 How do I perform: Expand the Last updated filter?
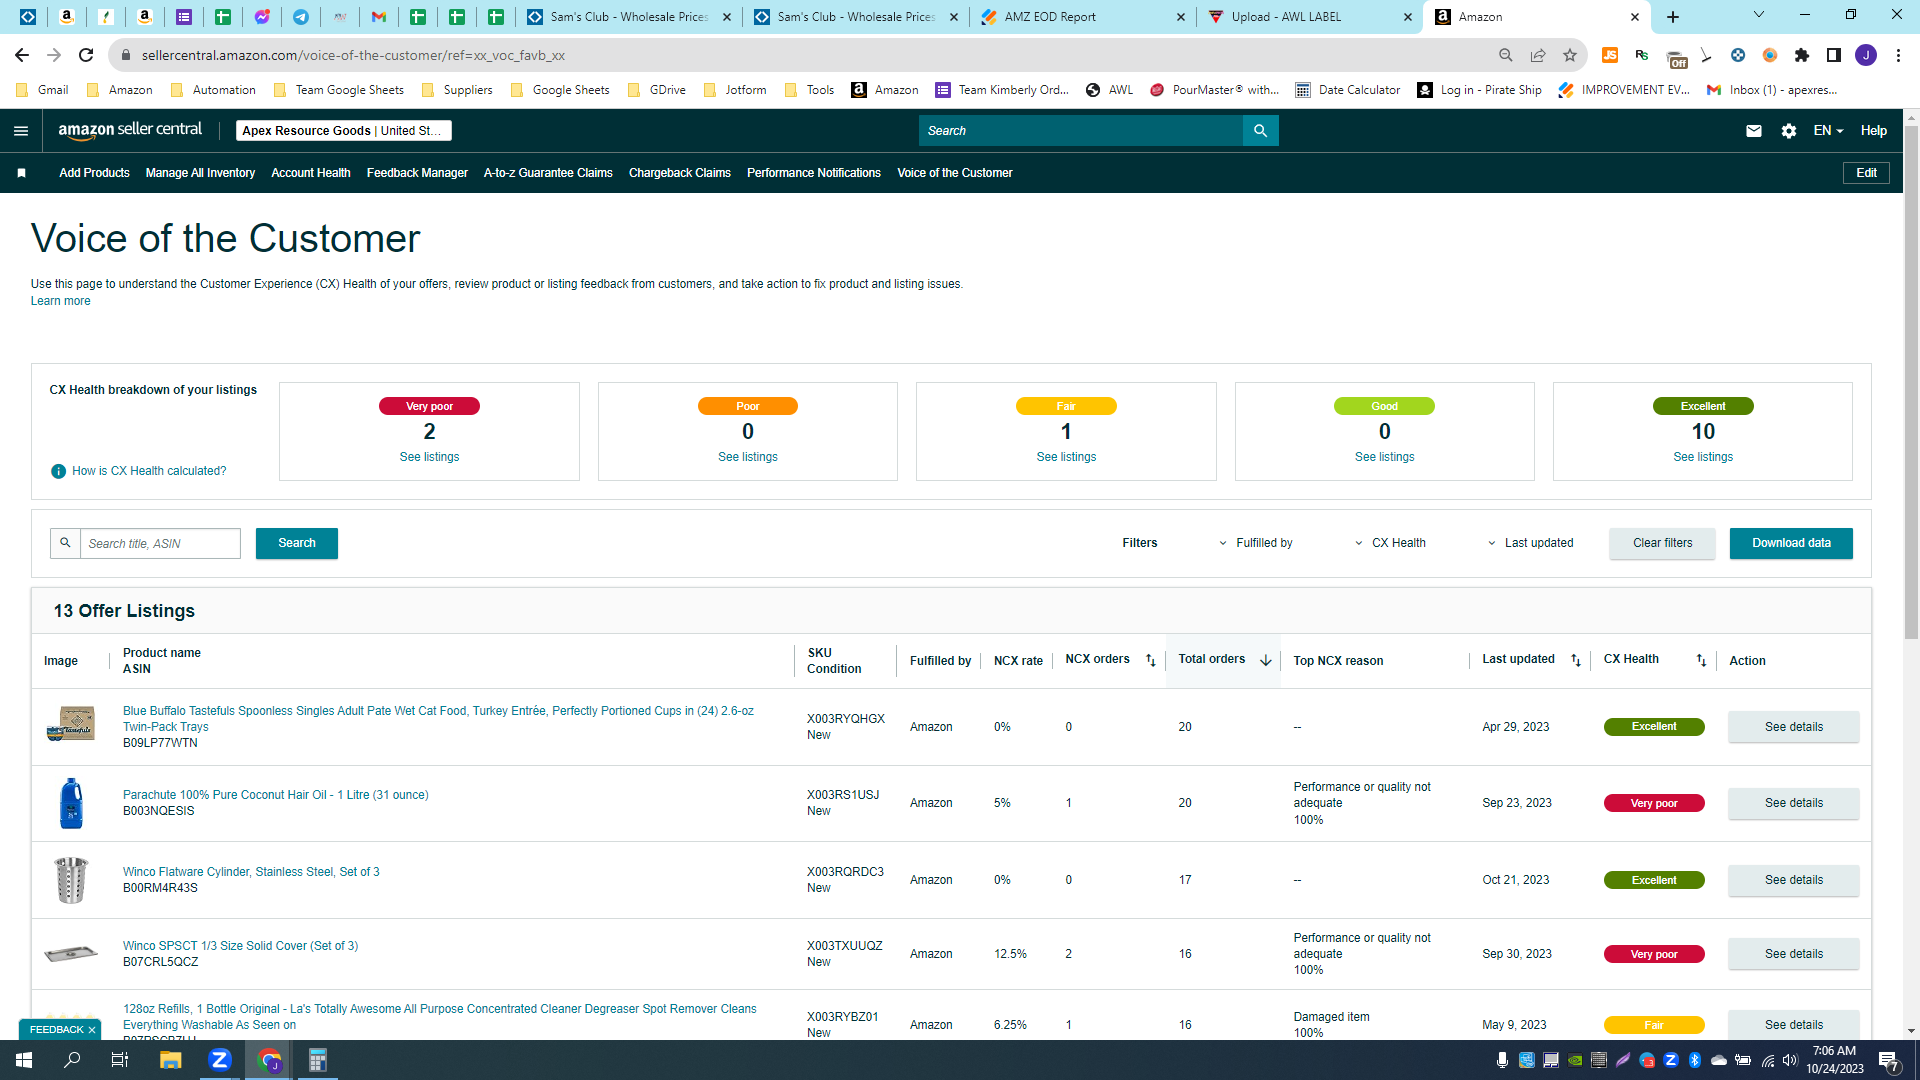coord(1531,543)
